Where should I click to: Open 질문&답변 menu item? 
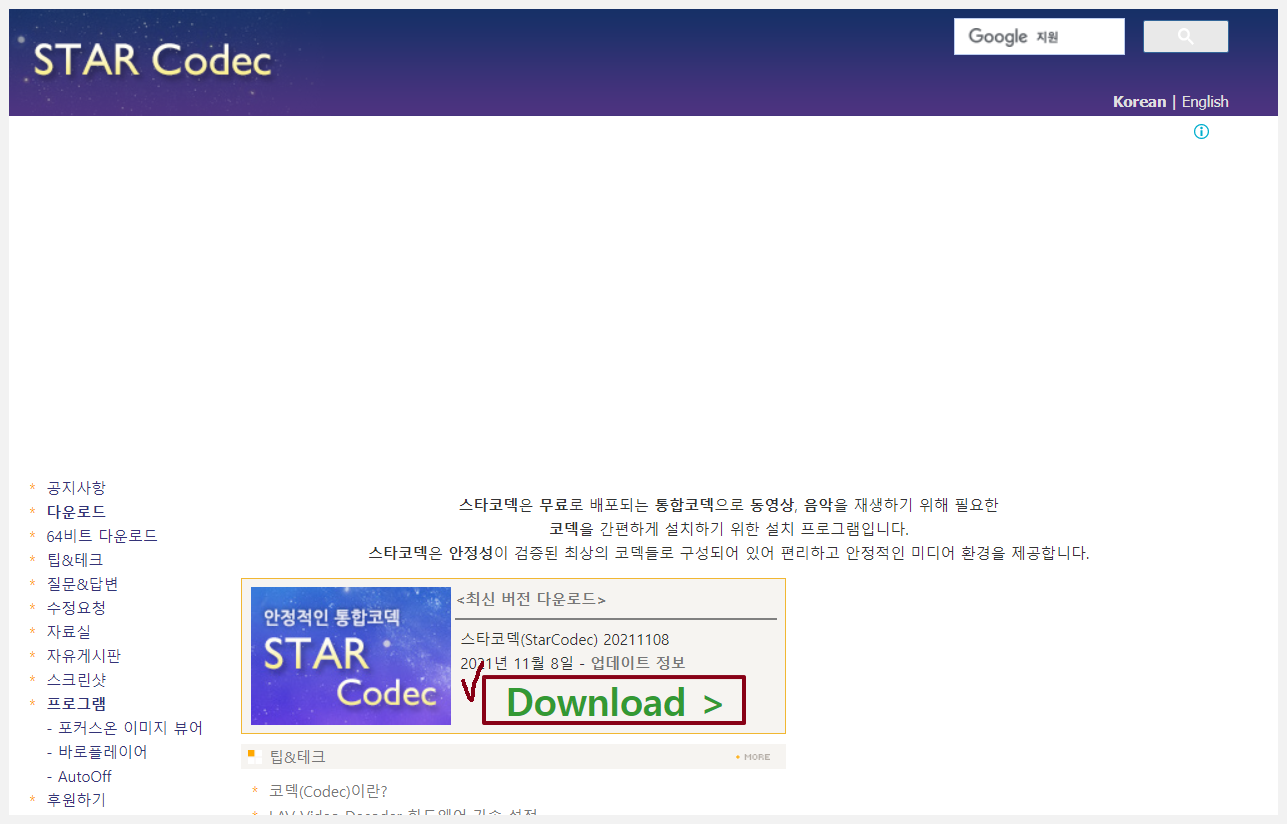tap(83, 584)
